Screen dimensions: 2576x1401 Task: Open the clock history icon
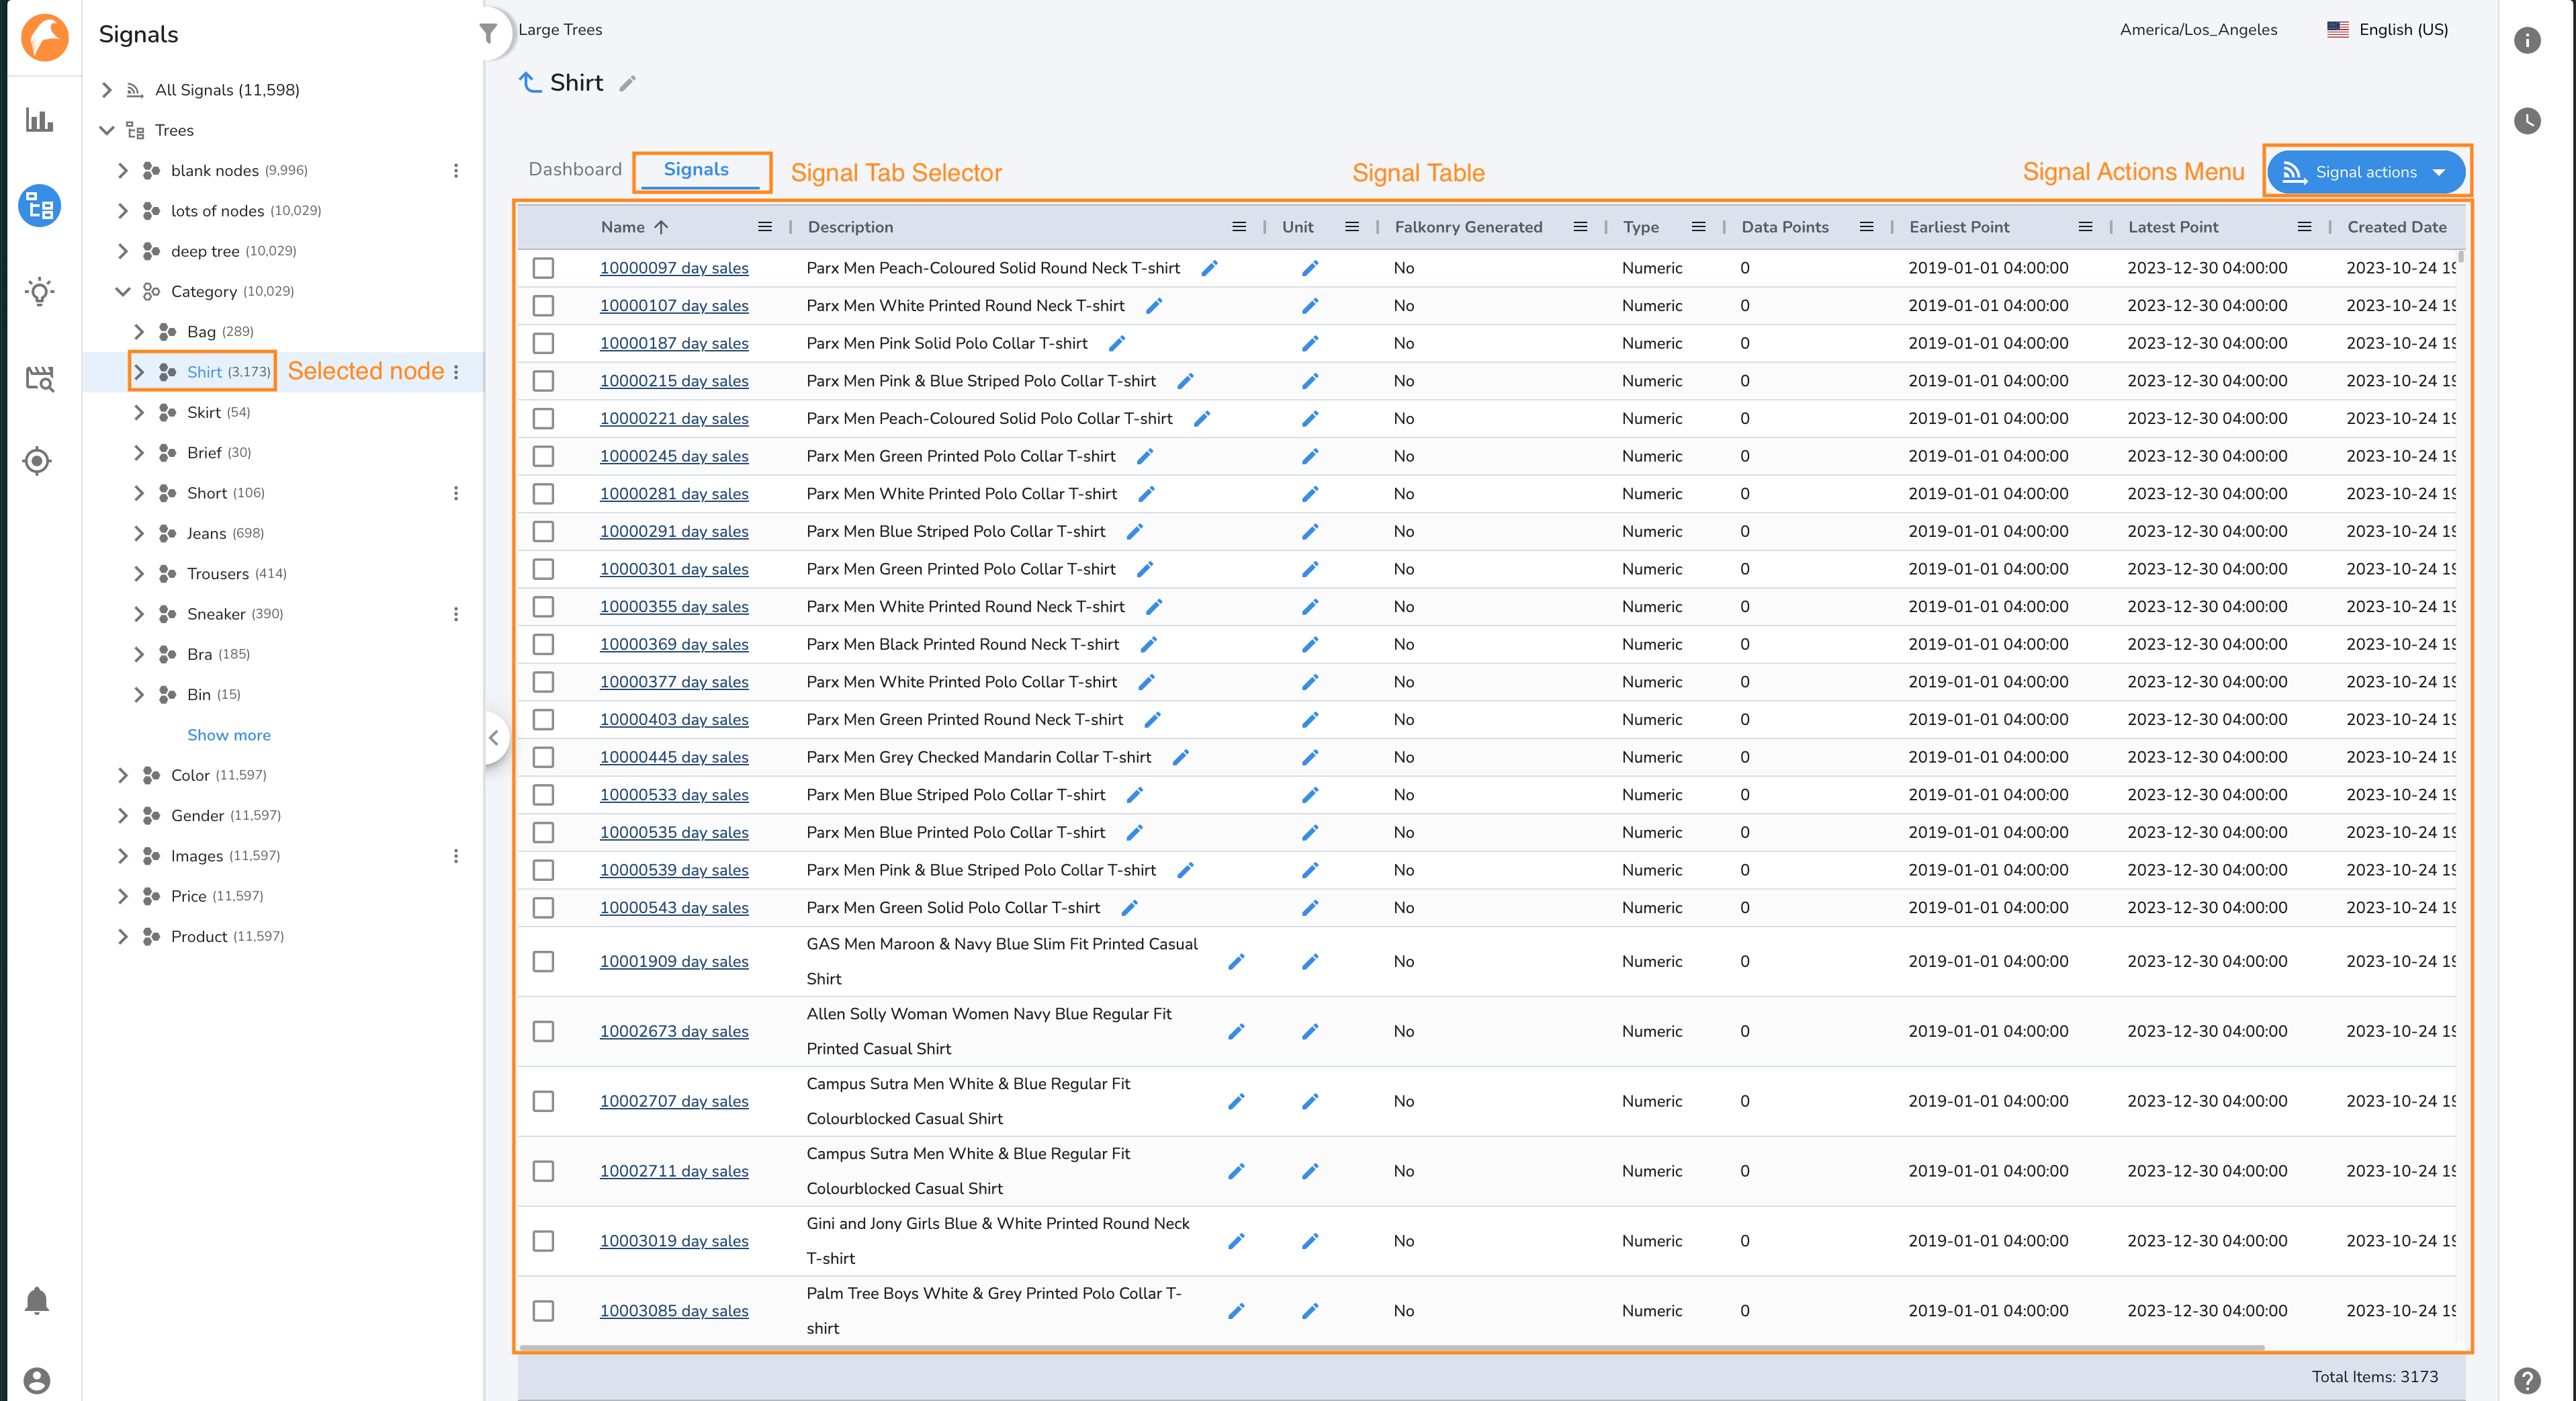(2527, 121)
